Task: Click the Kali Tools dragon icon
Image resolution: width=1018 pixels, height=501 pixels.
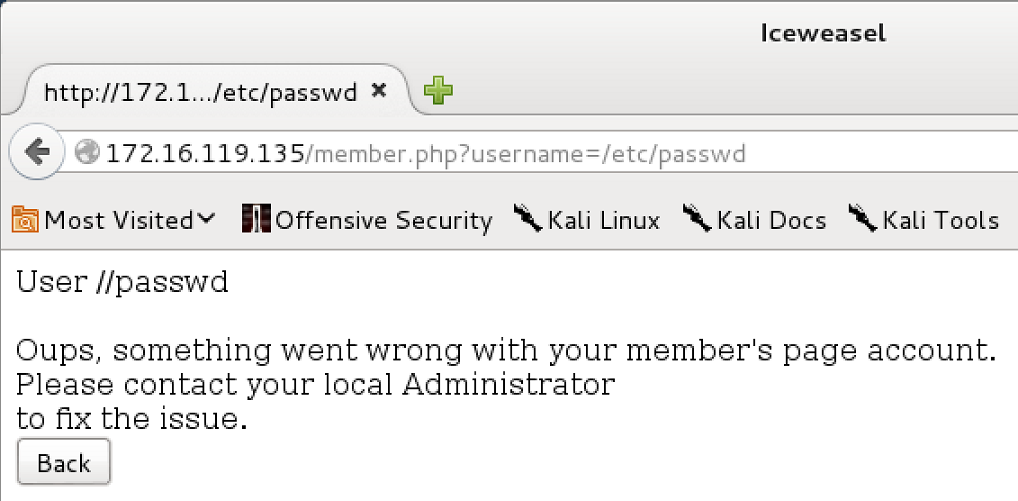Action: [x=863, y=217]
